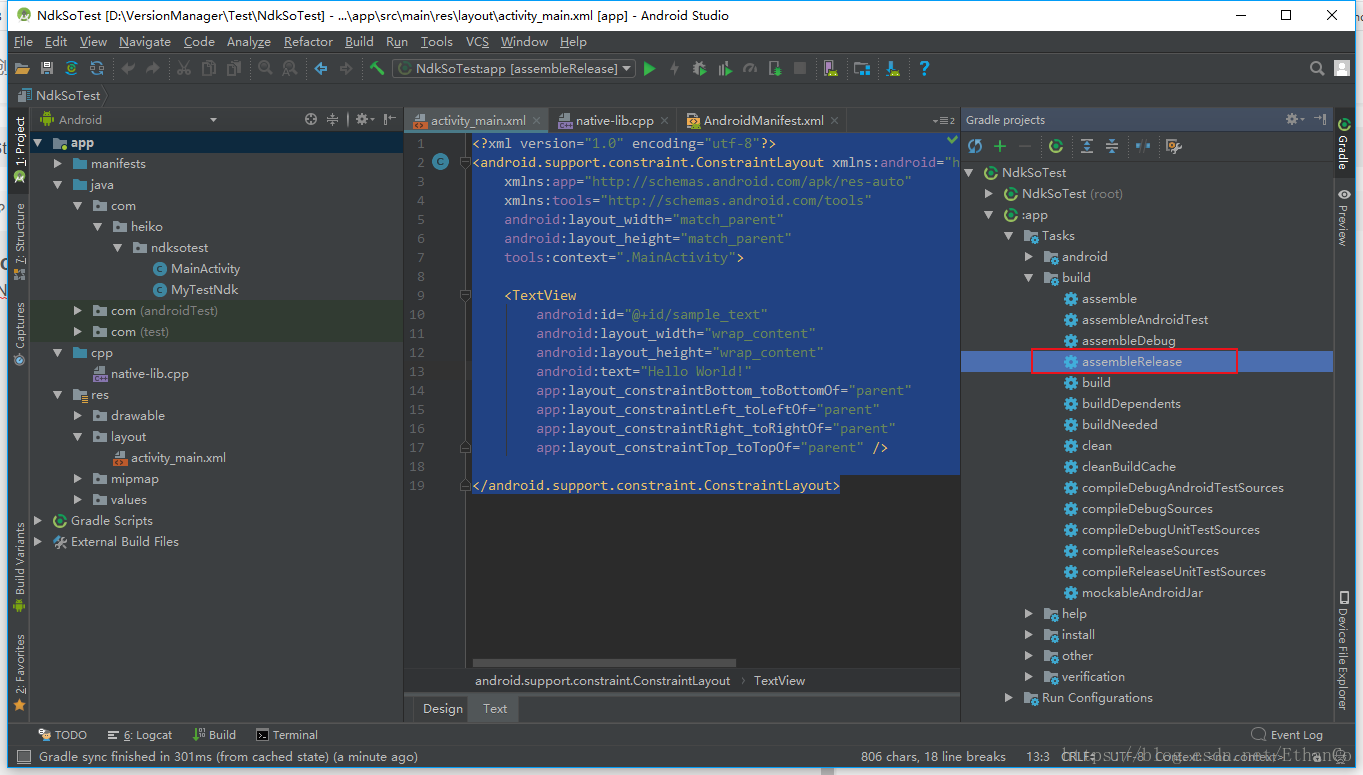
Task: Hide the Project panel with hide icon
Action: pos(389,119)
